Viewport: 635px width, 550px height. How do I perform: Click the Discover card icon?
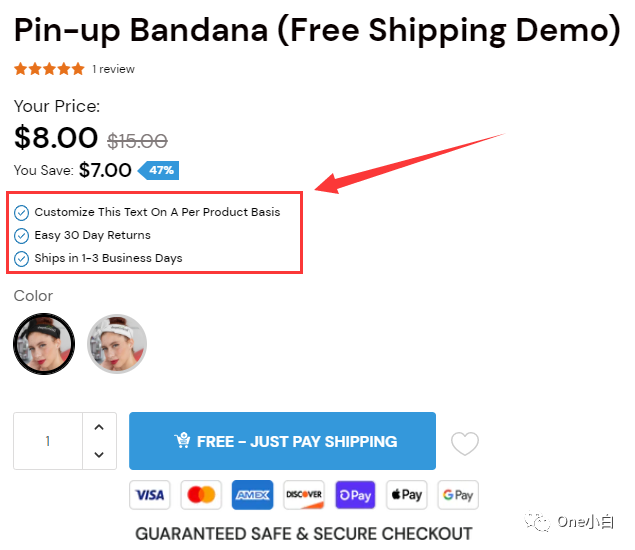point(304,495)
